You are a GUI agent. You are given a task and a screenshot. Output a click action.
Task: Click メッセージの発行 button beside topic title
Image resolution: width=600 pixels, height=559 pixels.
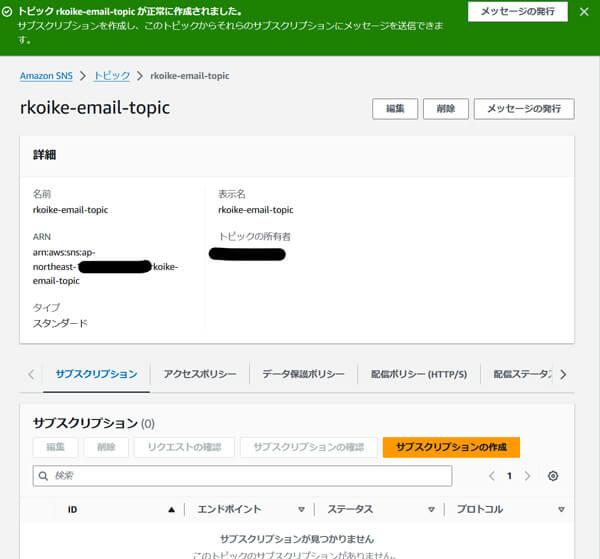click(524, 109)
